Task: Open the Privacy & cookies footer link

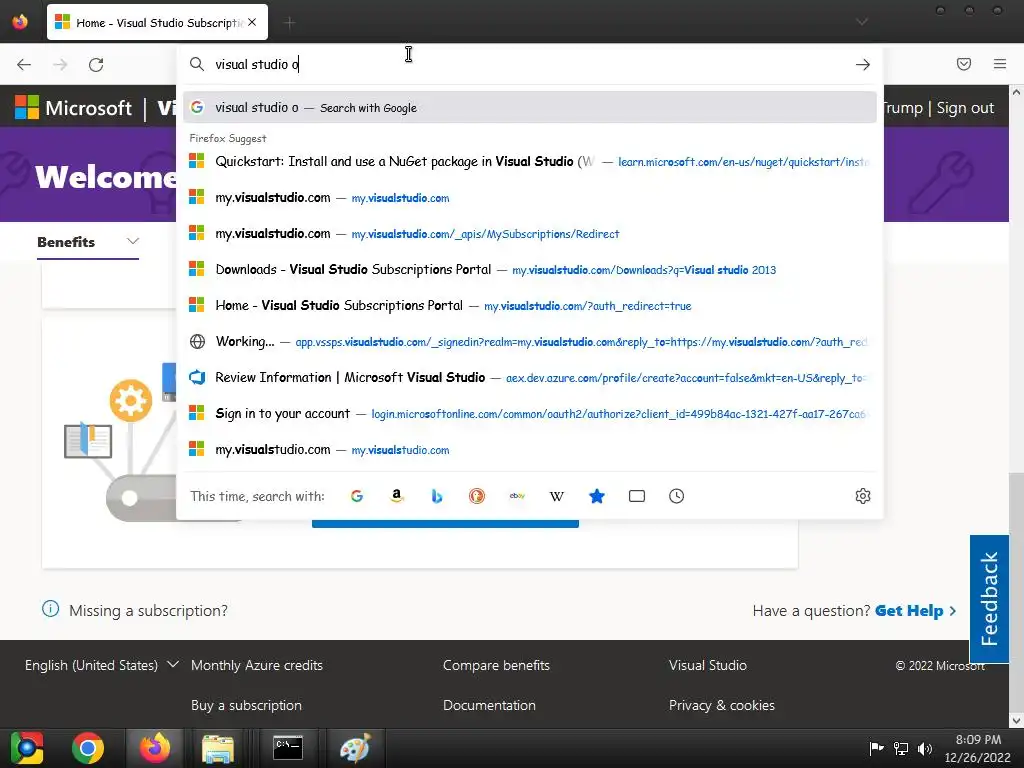Action: (722, 705)
